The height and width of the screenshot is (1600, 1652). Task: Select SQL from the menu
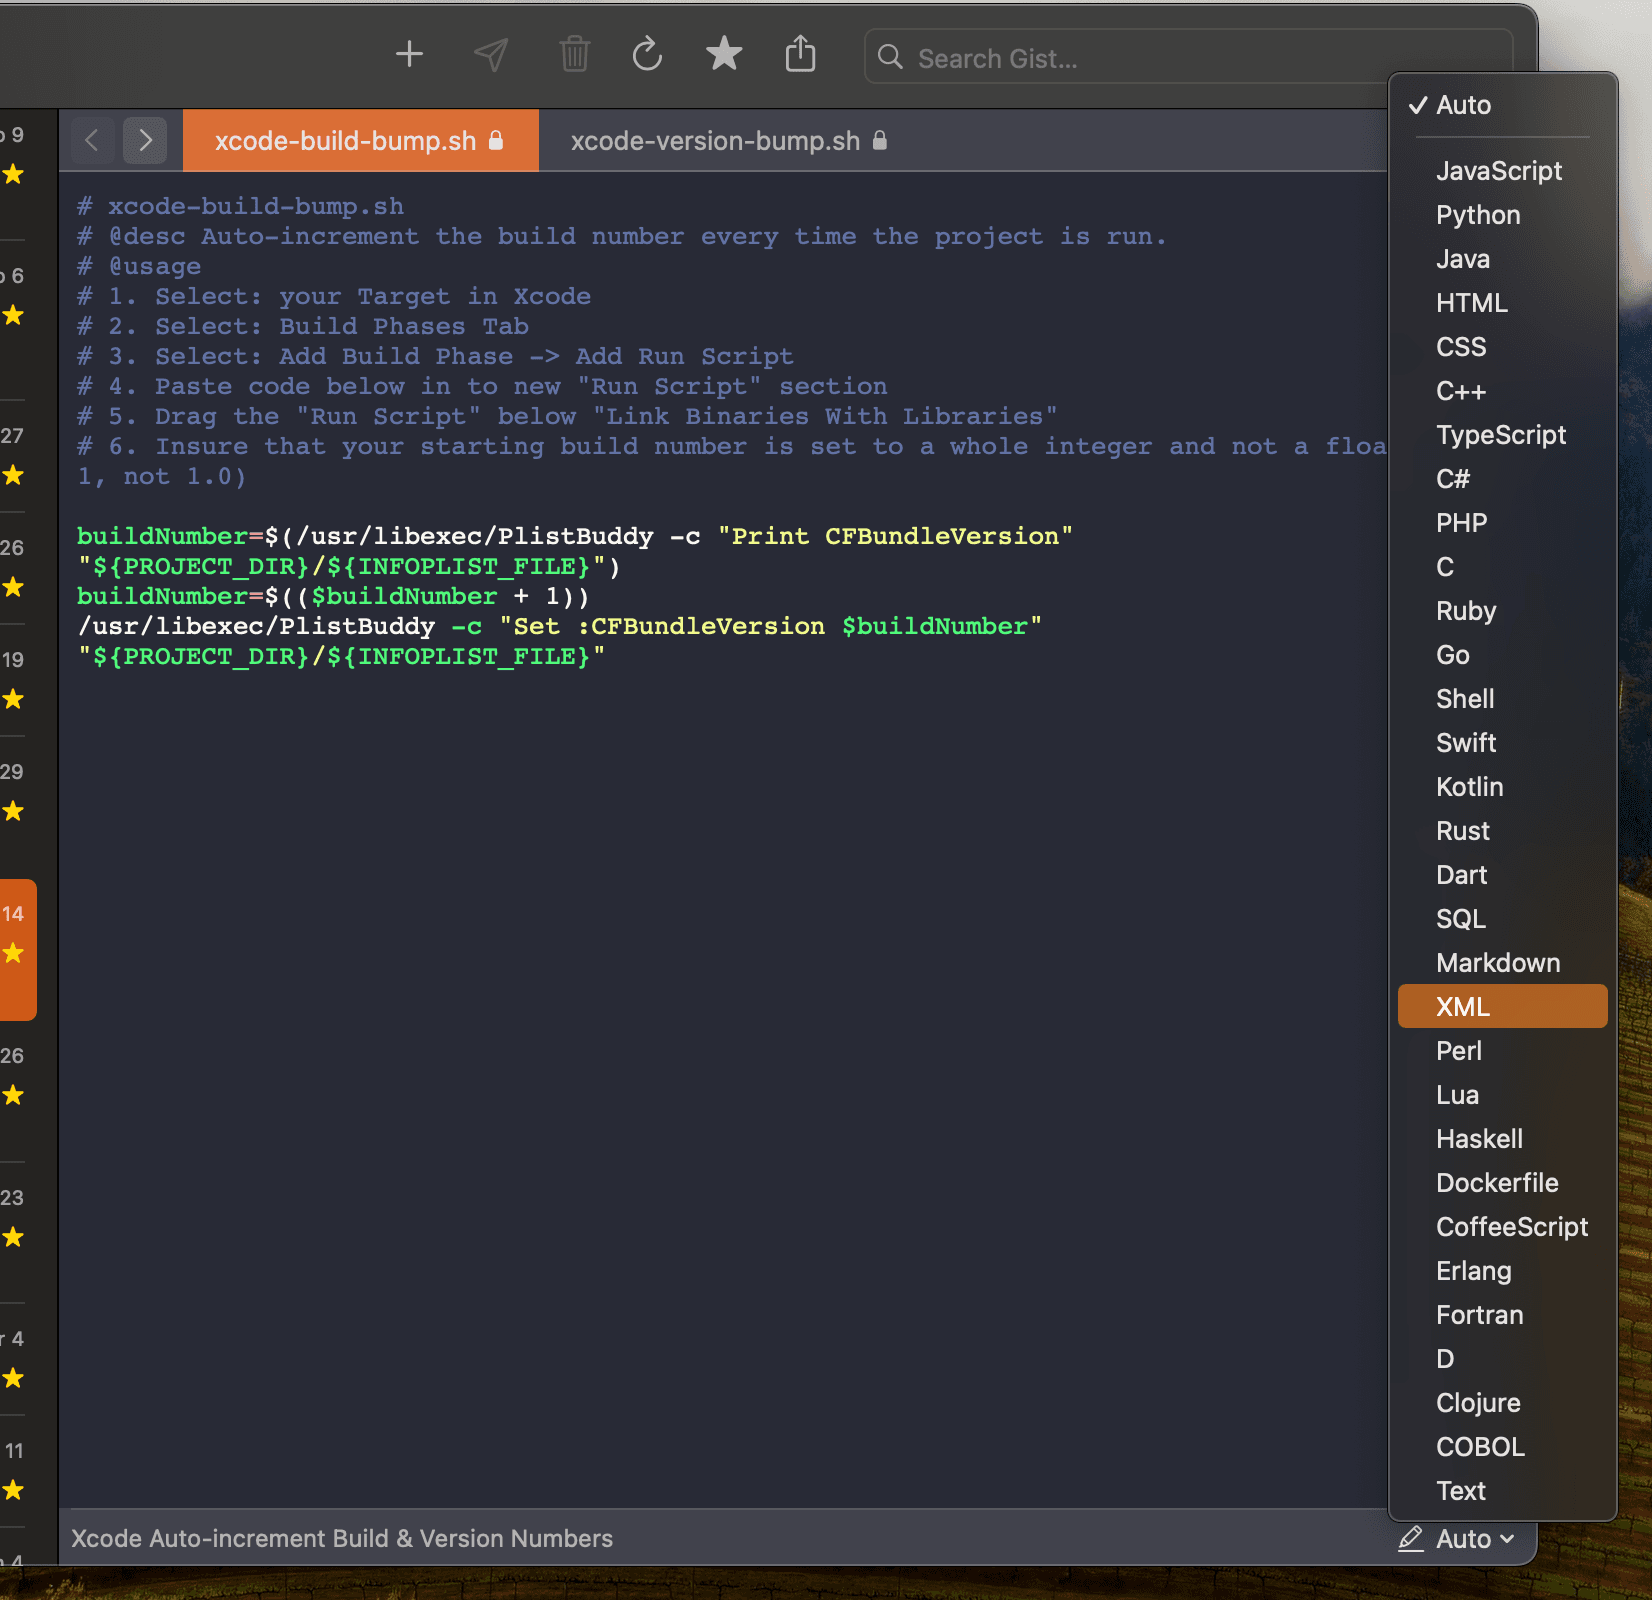[x=1502, y=919]
